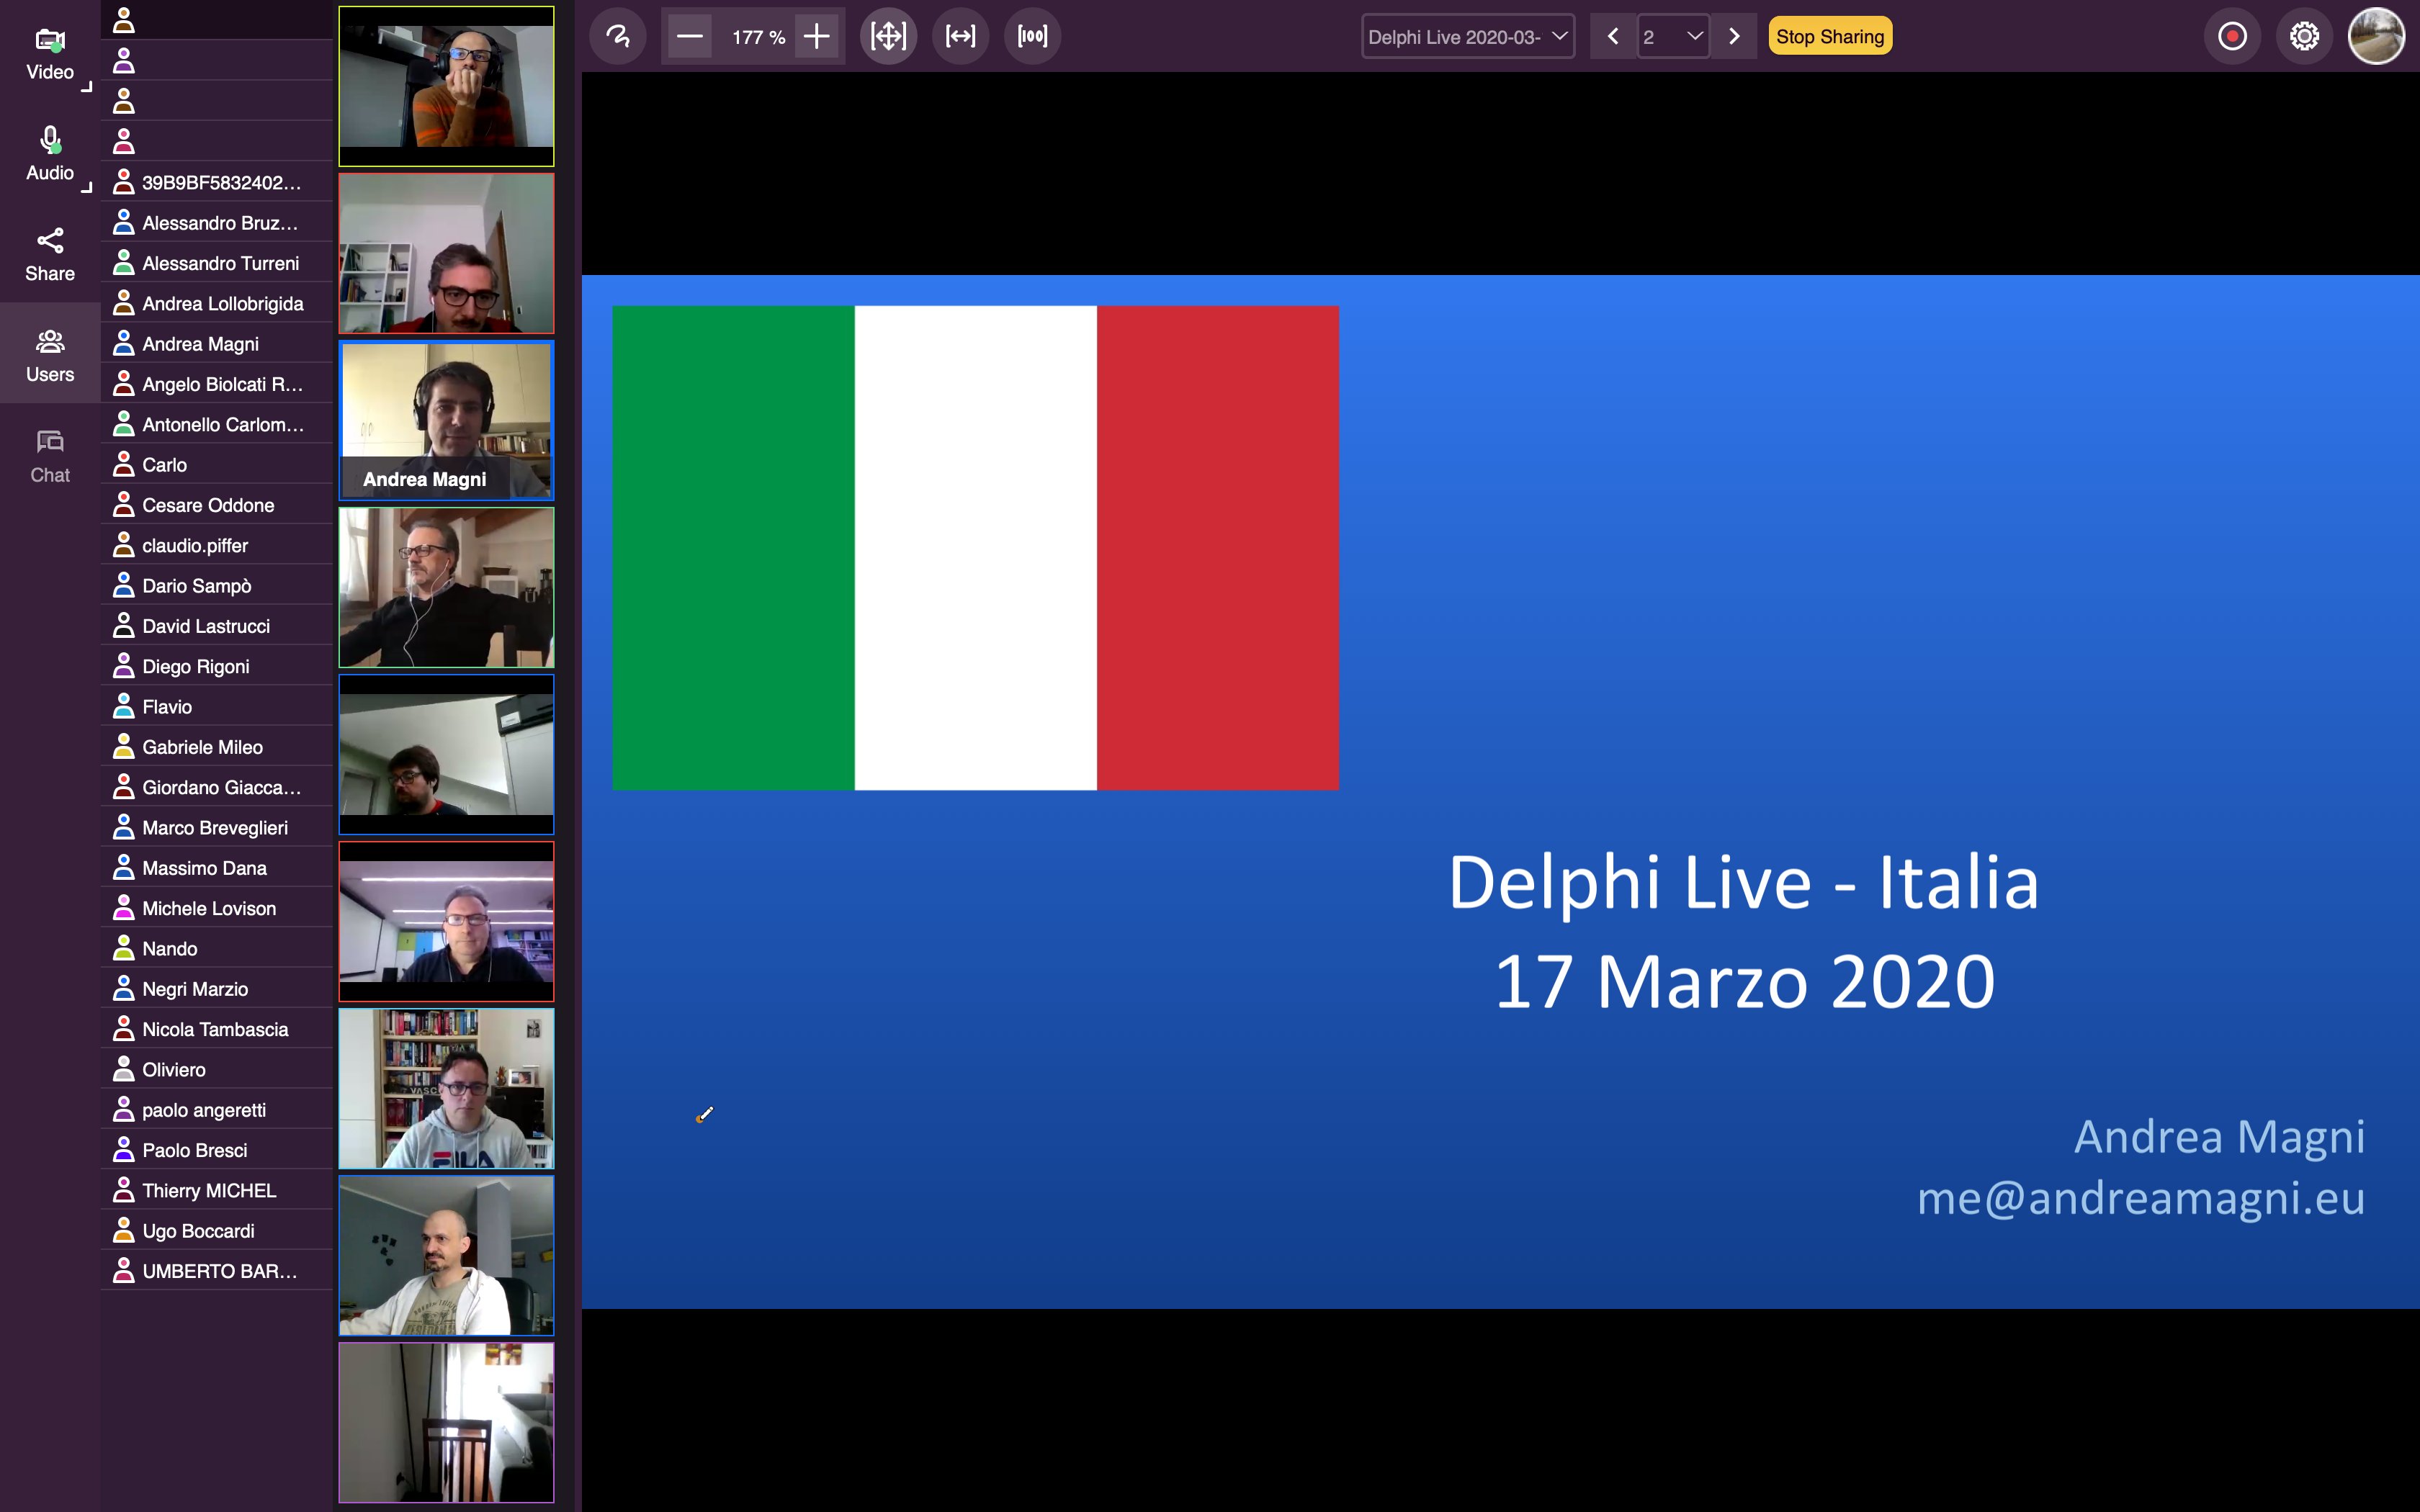Select user Cesare Oddone

[x=217, y=505]
